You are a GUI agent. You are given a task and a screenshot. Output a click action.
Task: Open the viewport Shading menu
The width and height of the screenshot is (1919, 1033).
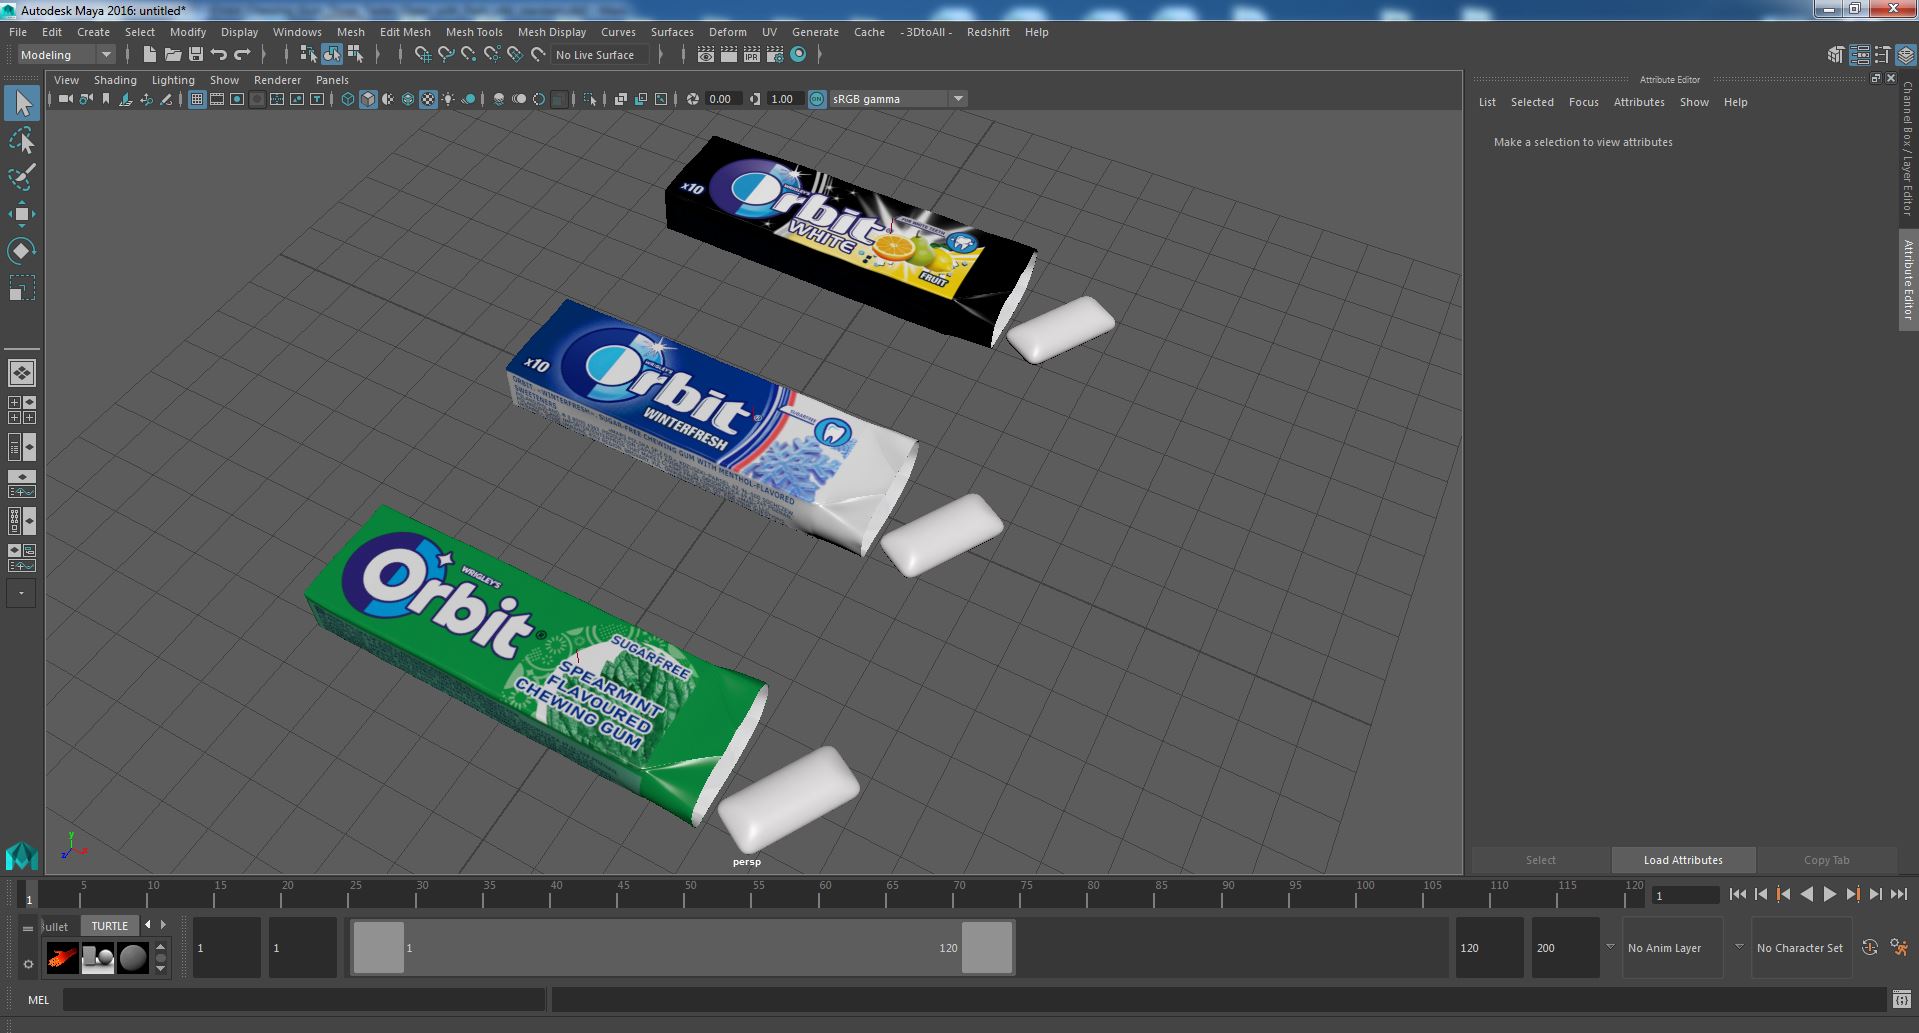(115, 80)
